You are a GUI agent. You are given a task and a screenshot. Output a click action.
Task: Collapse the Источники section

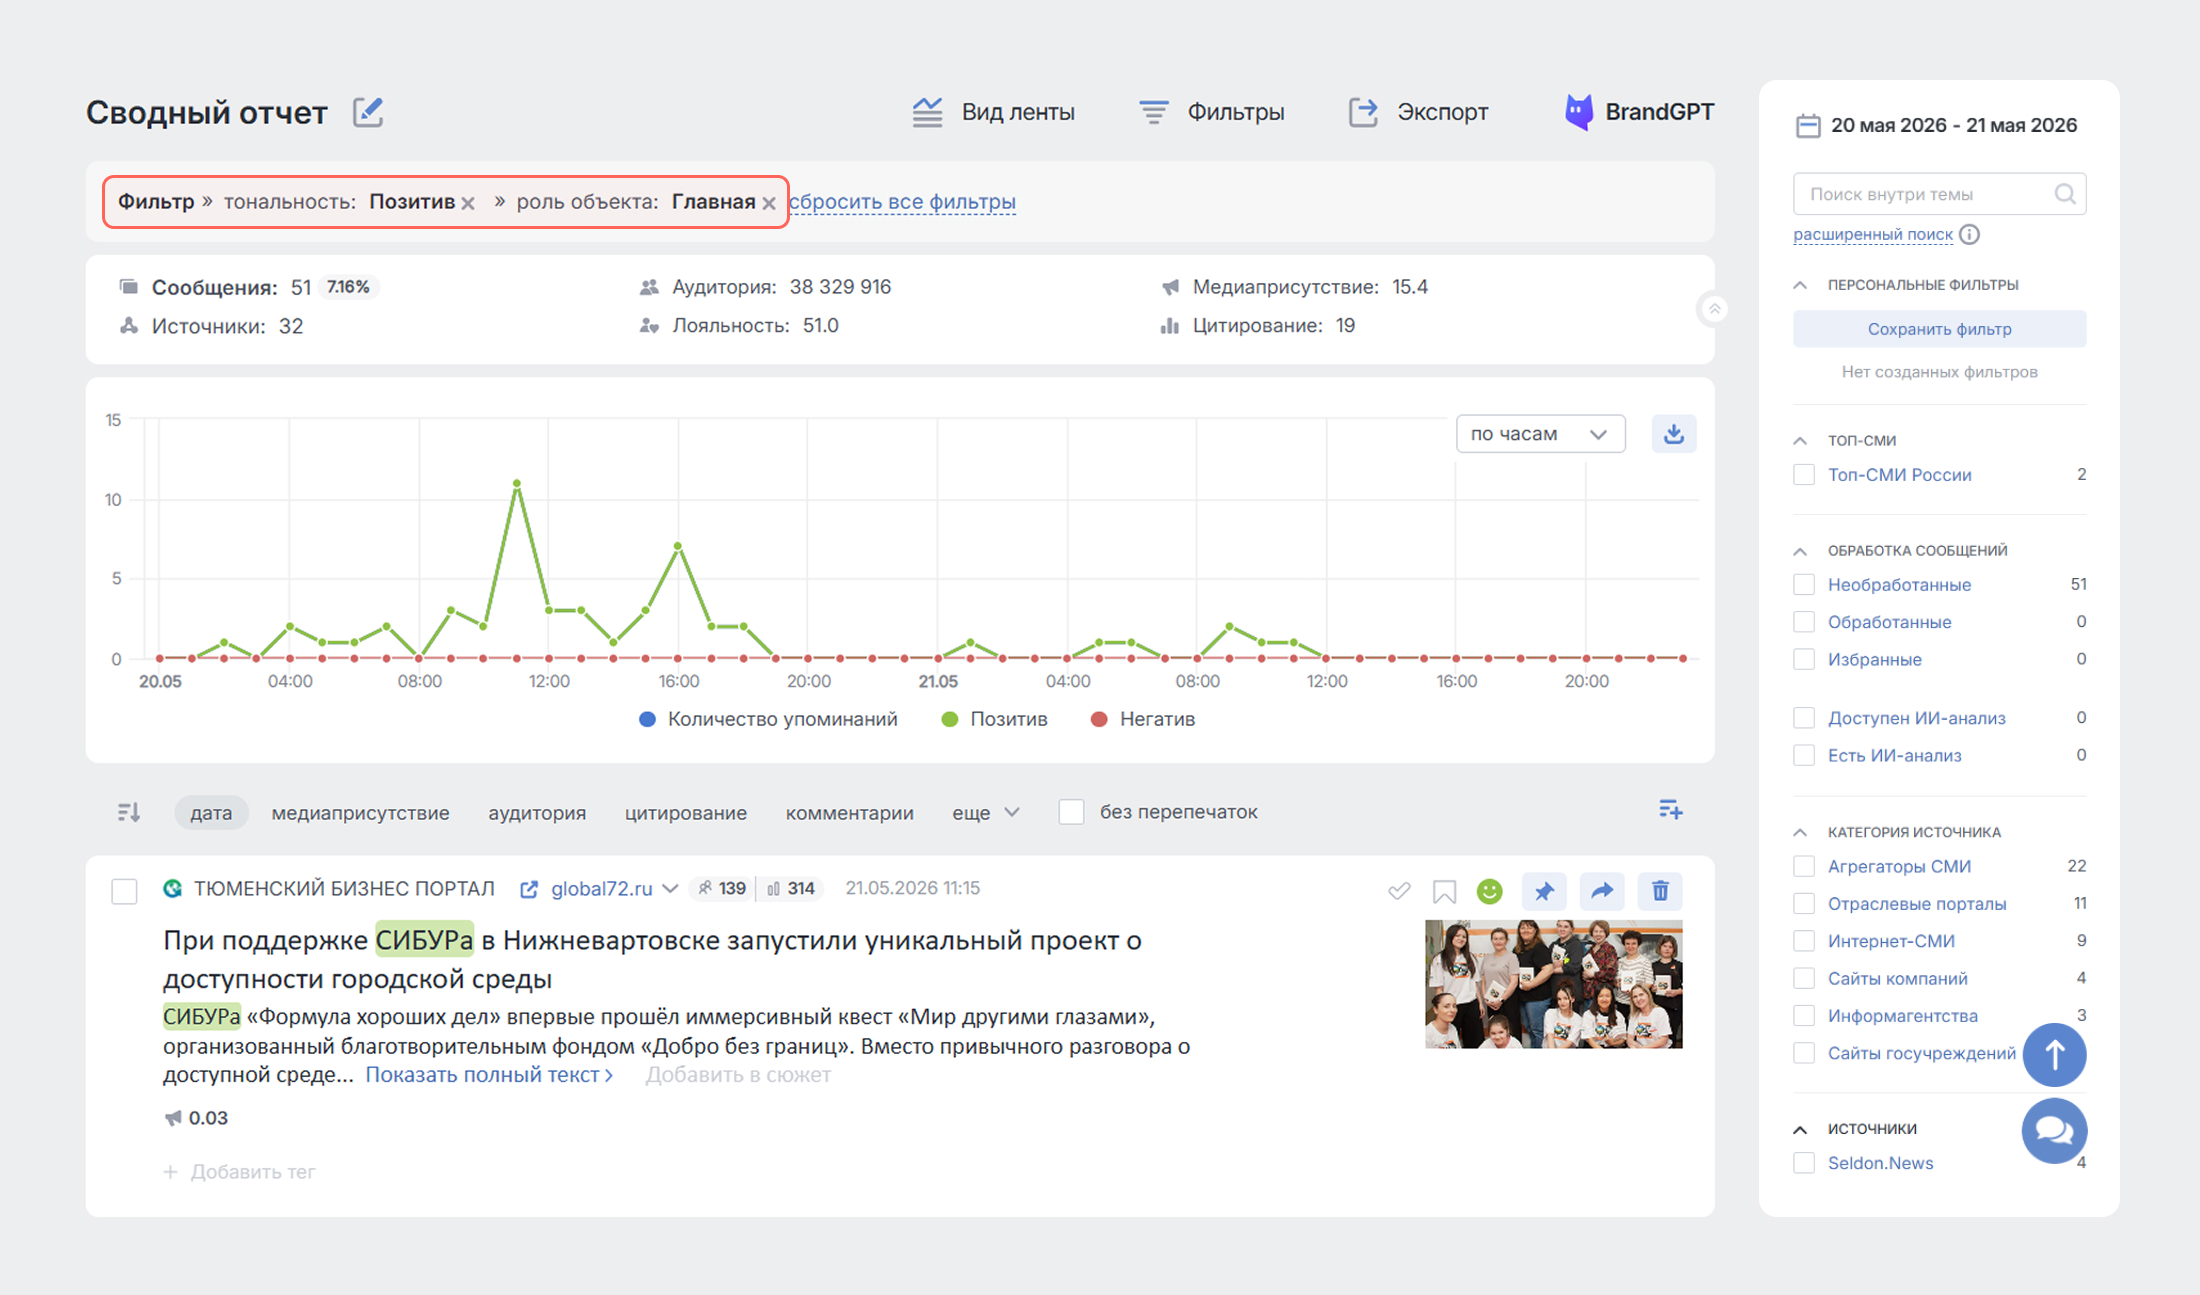point(1800,1129)
